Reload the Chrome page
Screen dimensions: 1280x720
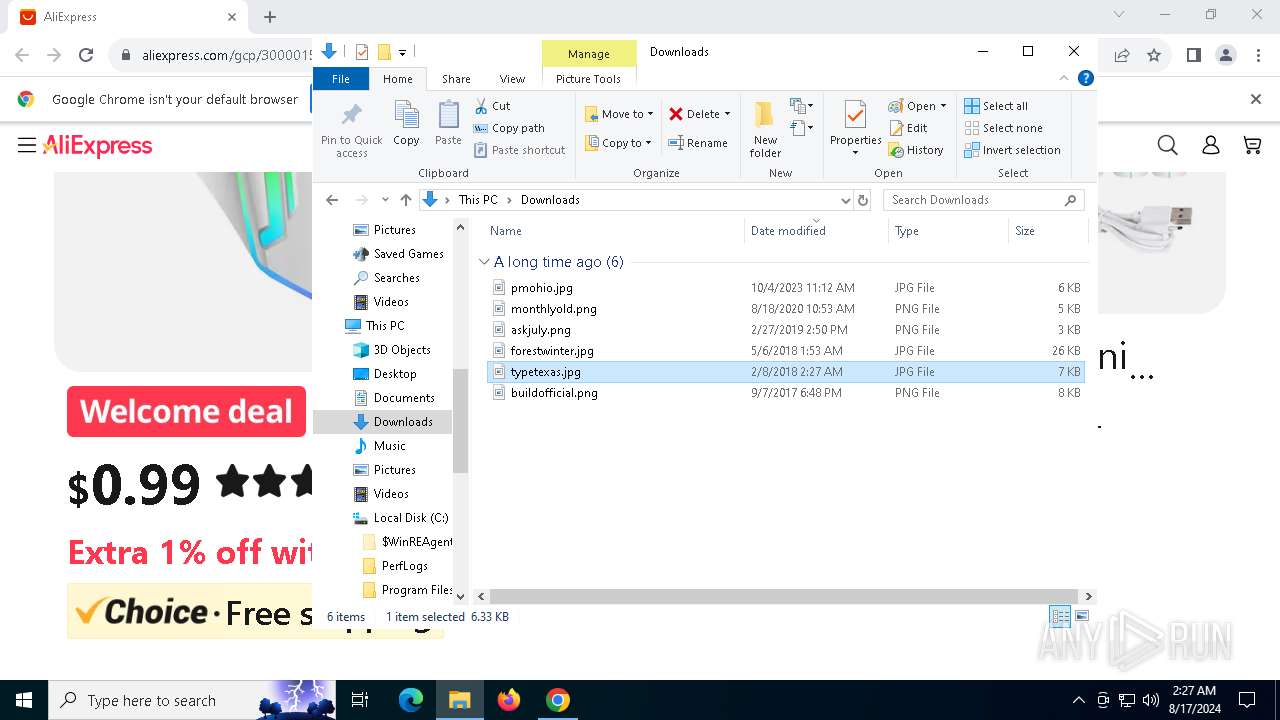tap(86, 56)
